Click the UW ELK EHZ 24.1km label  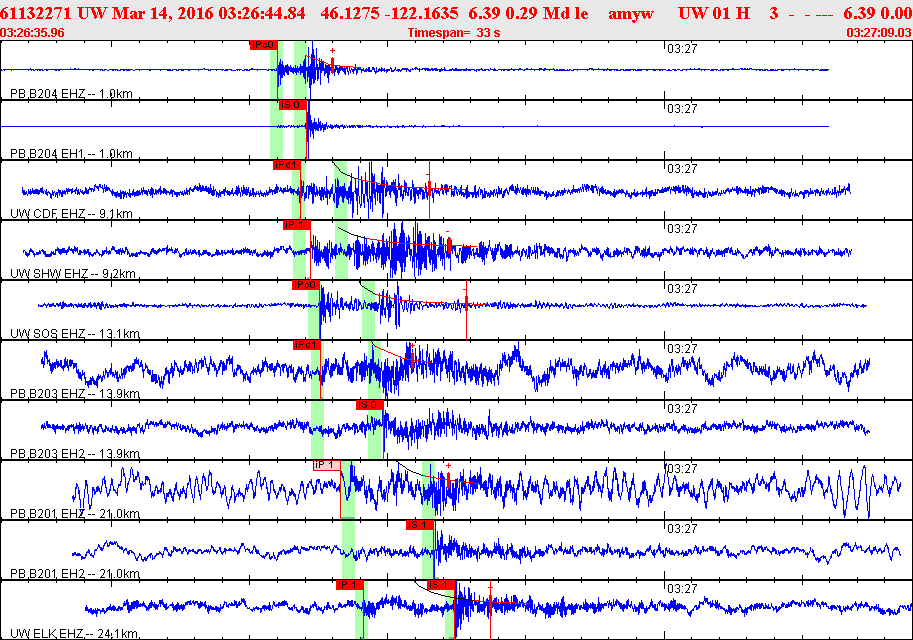[x=74, y=634]
